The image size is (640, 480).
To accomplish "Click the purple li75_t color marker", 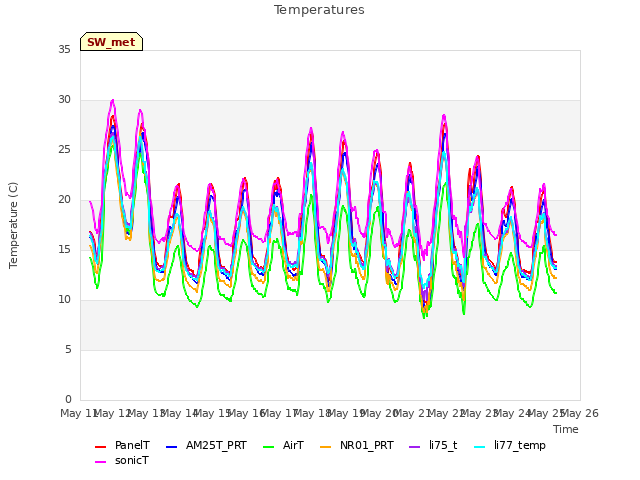I will [415, 447].
